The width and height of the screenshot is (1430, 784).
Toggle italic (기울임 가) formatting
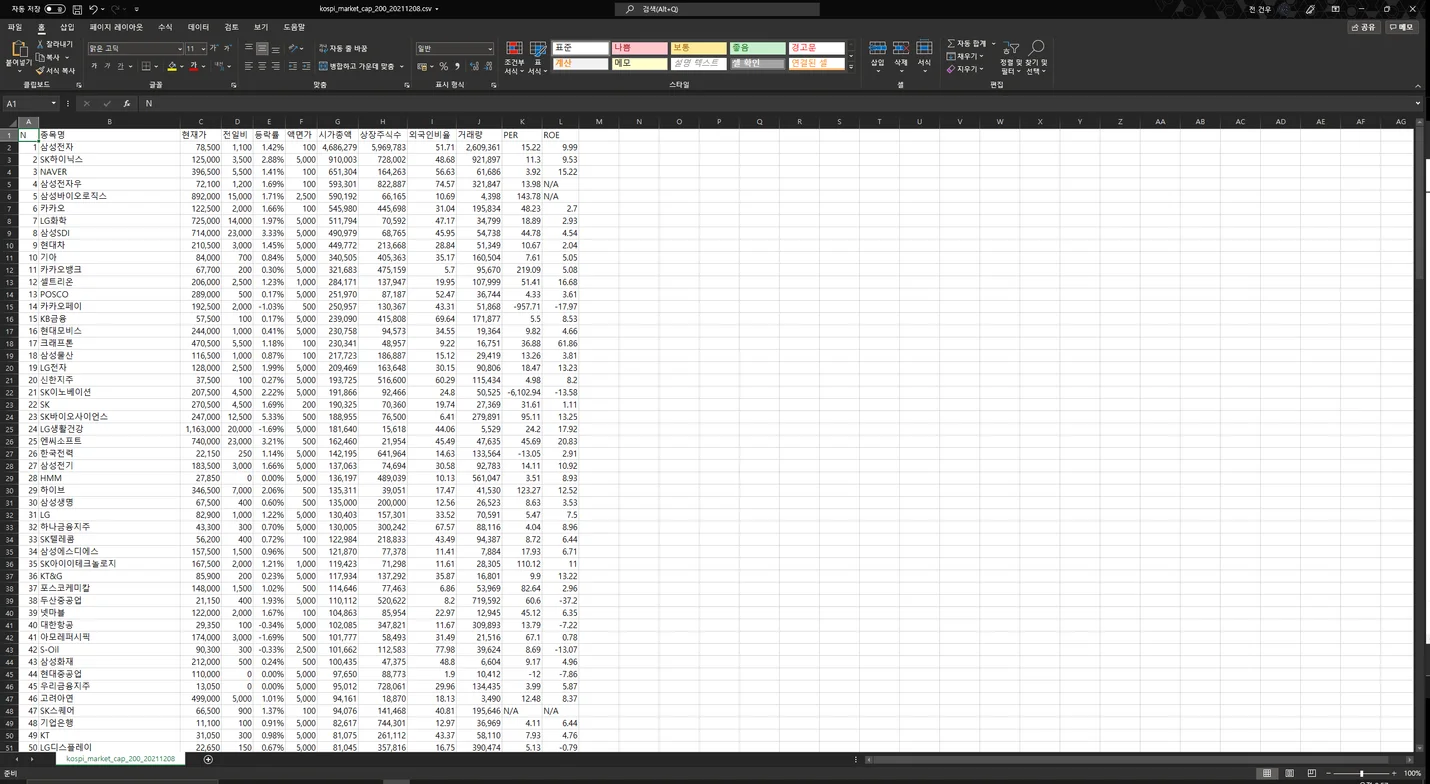(107, 67)
